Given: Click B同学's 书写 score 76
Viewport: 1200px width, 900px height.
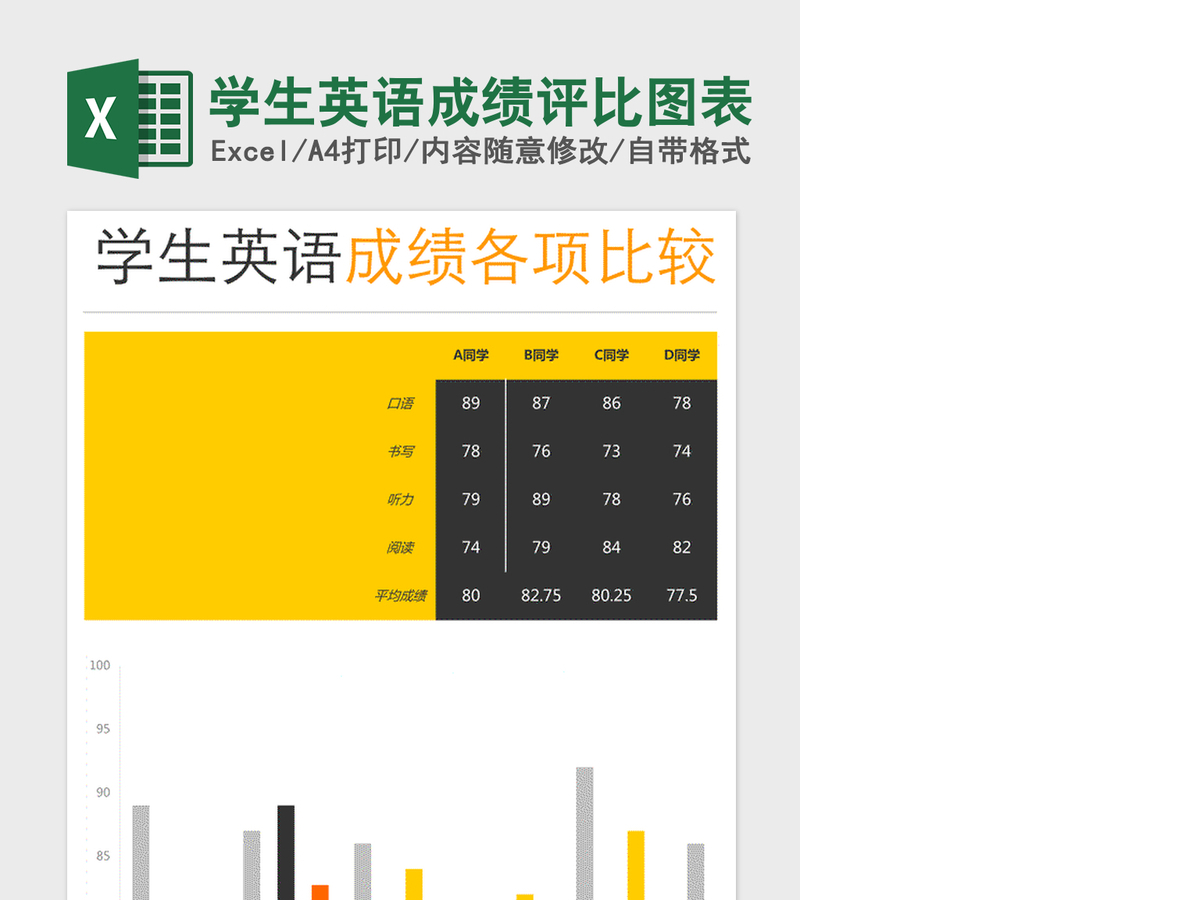Looking at the screenshot, I should tap(541, 451).
